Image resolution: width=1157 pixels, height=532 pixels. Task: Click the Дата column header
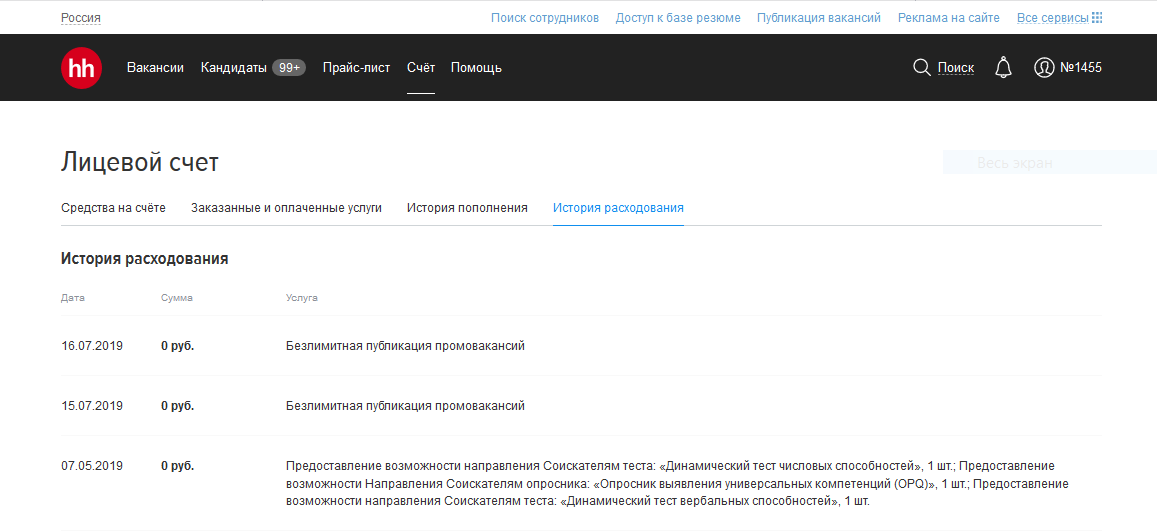pyautogui.click(x=73, y=298)
